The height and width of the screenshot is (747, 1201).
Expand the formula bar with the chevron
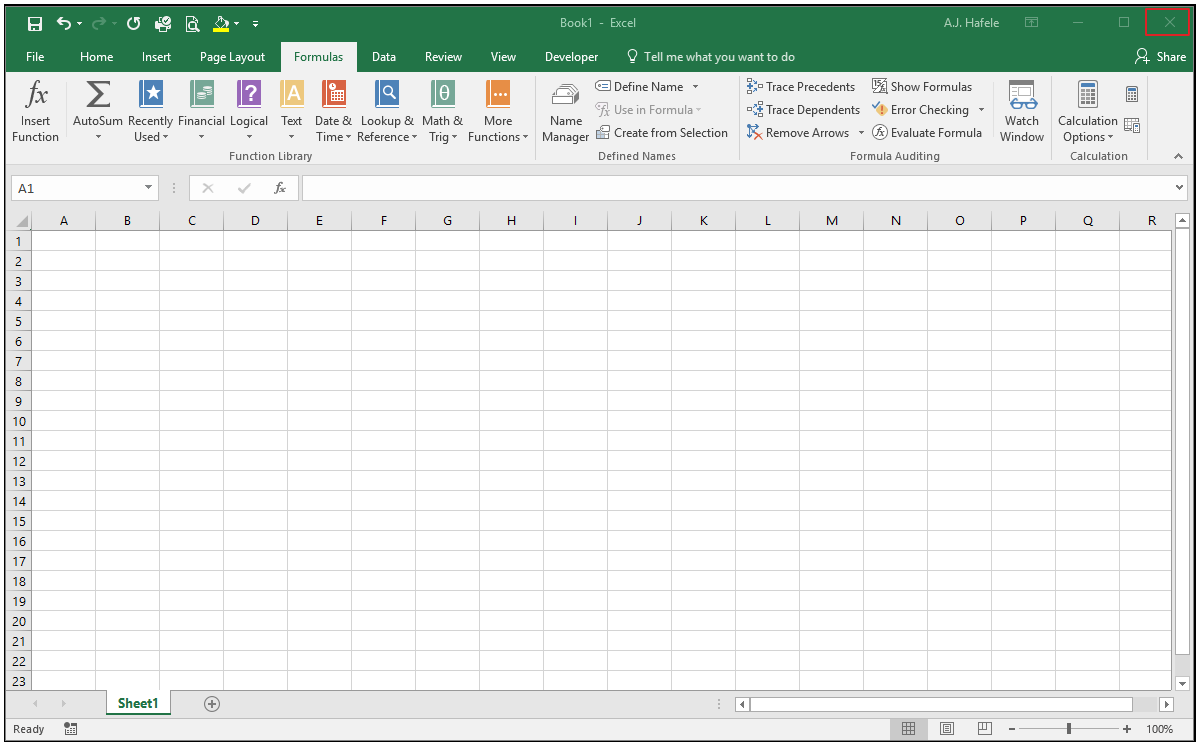pos(1181,188)
